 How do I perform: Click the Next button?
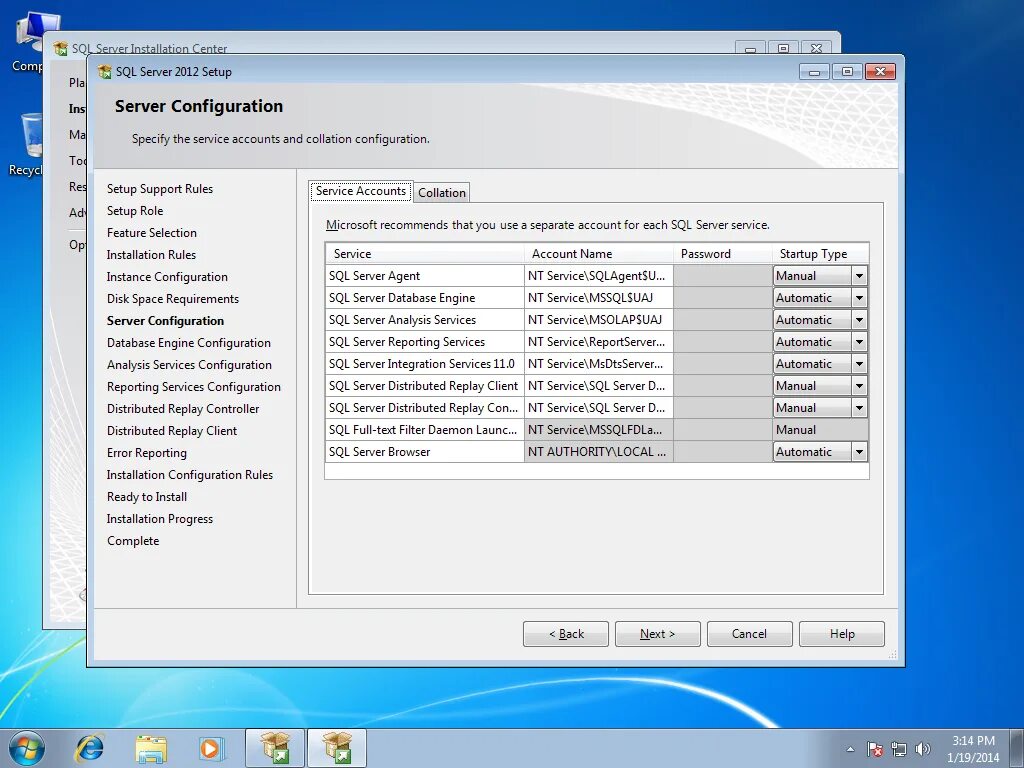658,633
